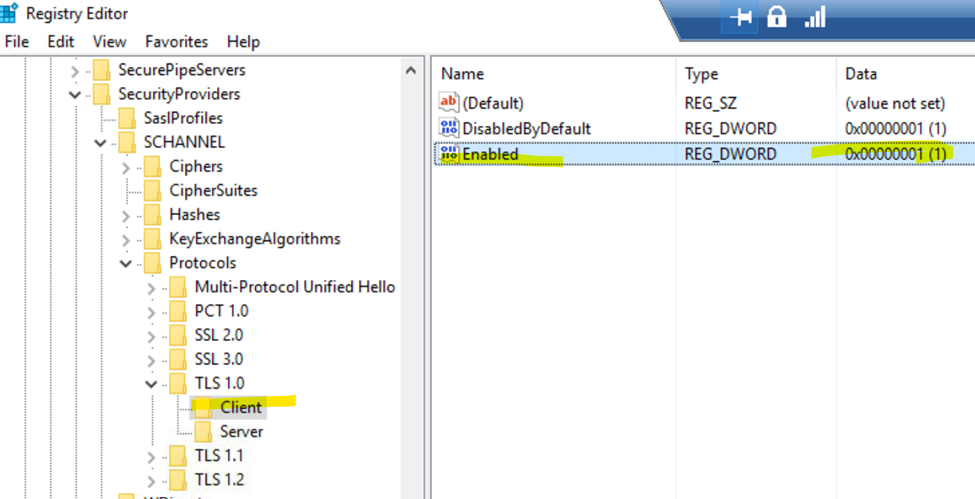975x499 pixels.
Task: Click the (Default) string value icon
Action: coord(448,101)
